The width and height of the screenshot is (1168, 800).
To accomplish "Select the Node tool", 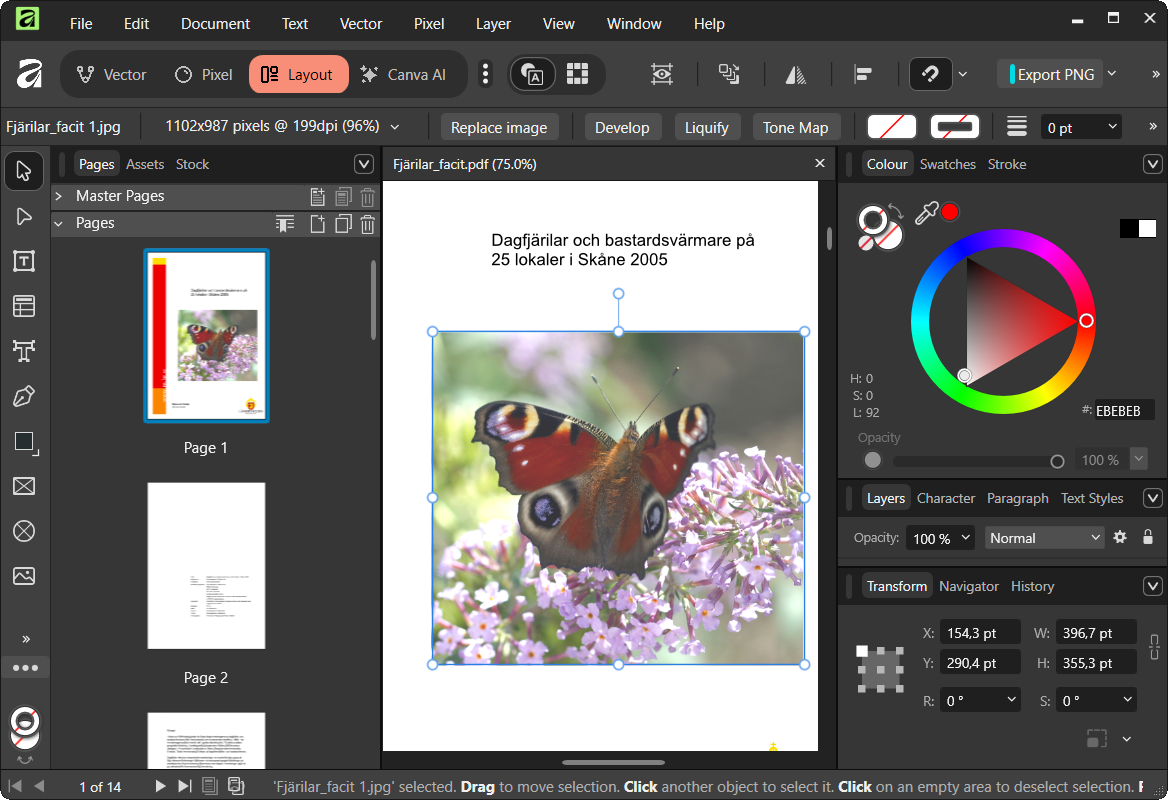I will tap(24, 217).
